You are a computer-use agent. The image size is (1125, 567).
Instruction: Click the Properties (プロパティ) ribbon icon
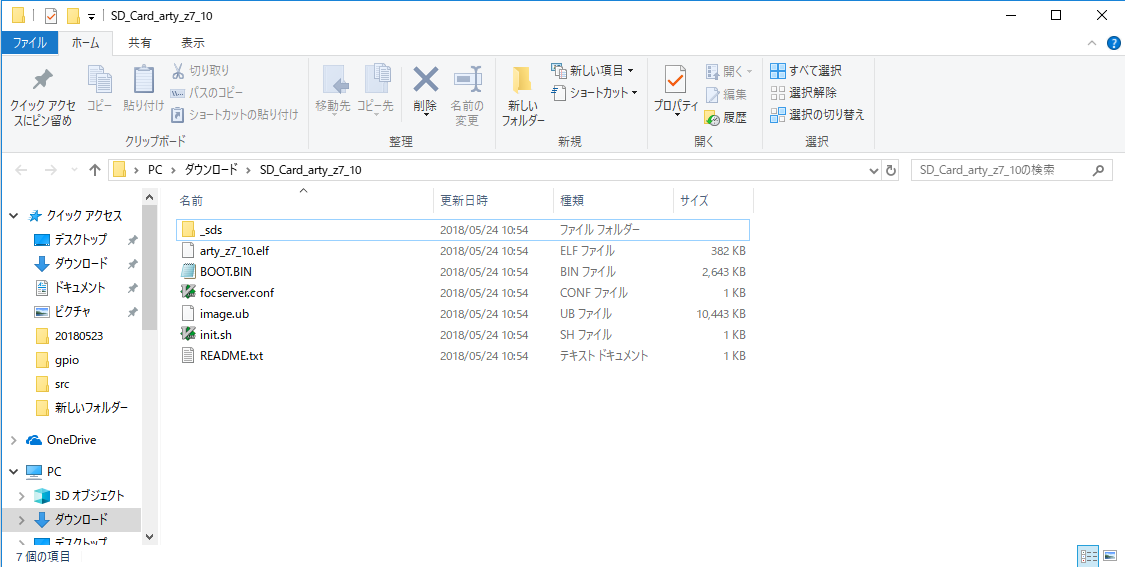click(675, 81)
